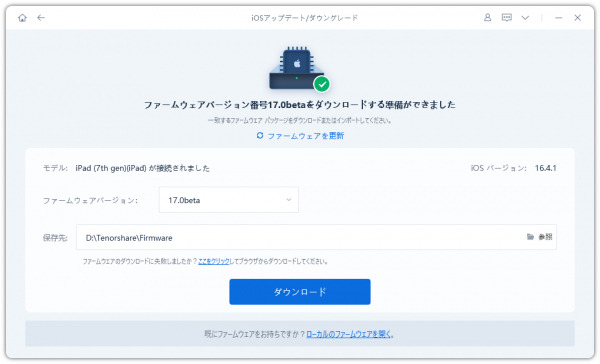Image resolution: width=600 pixels, height=364 pixels.
Task: Expand the title bar chevron menu
Action: click(525, 18)
